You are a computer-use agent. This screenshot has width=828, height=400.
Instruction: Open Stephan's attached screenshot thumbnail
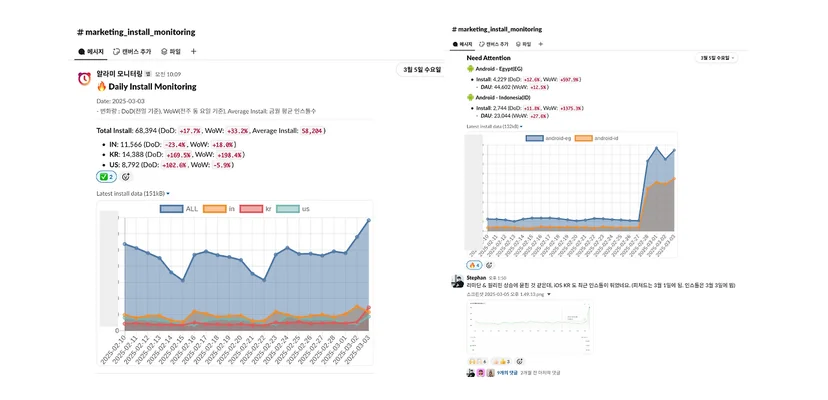(530, 327)
